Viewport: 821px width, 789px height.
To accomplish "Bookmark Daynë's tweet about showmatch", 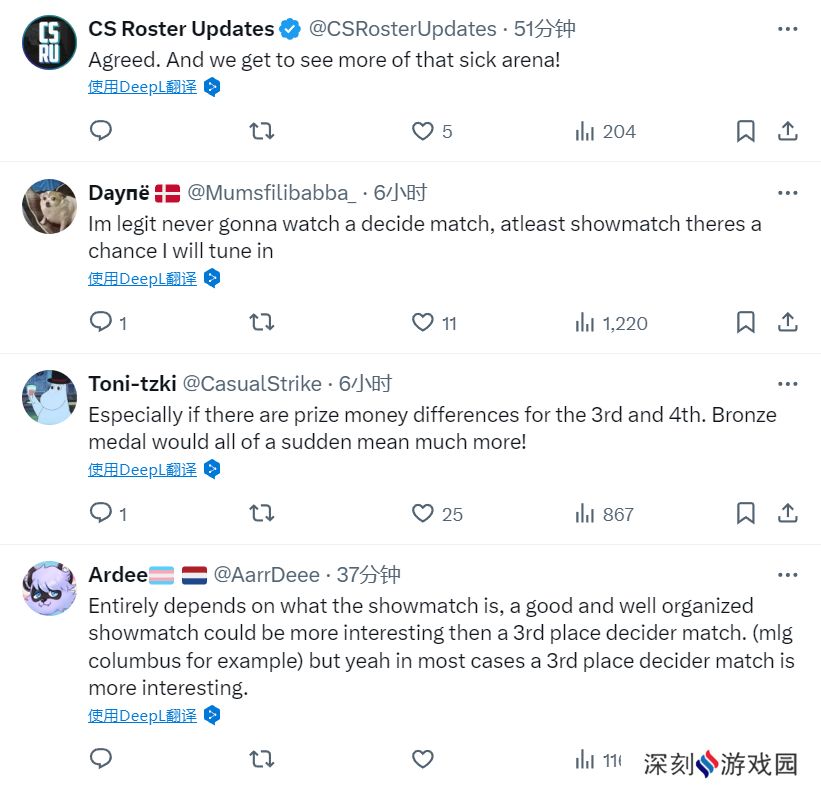I will tap(746, 322).
